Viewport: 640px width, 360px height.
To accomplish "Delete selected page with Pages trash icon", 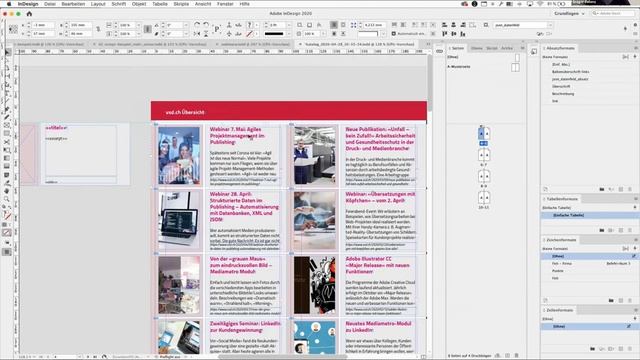I will click(x=517, y=356).
